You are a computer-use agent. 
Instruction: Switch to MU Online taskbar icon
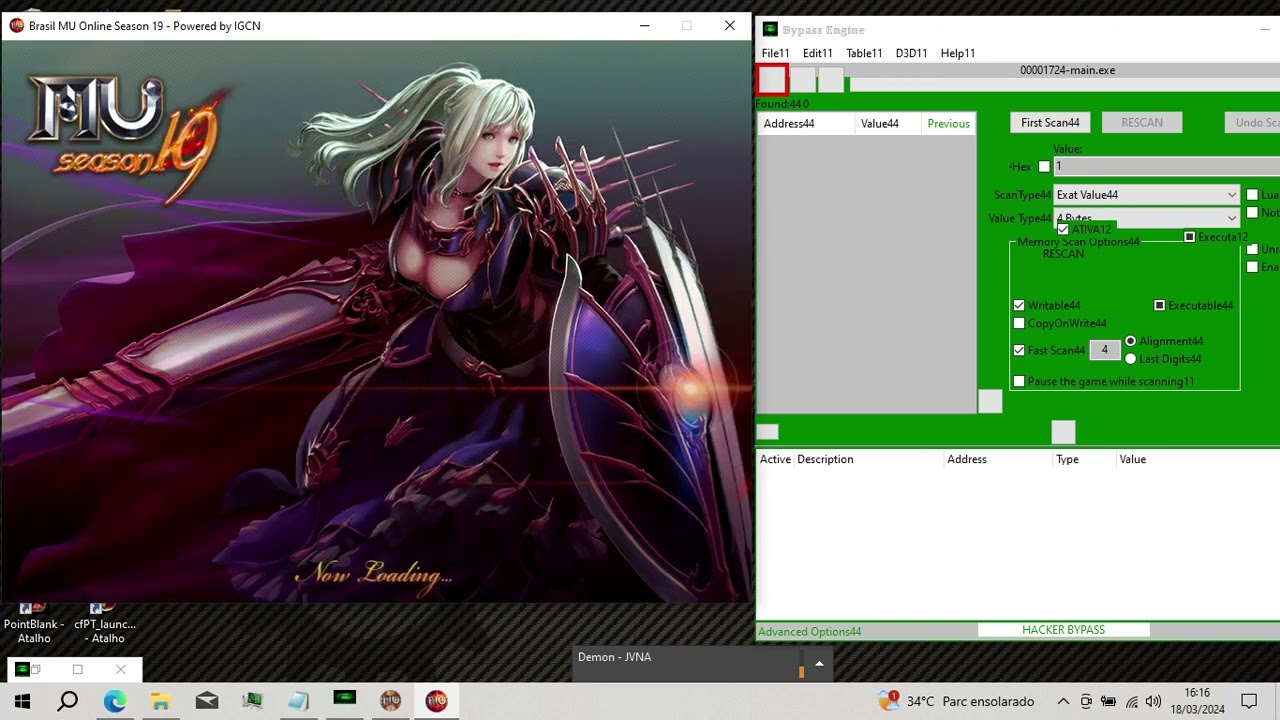click(436, 701)
